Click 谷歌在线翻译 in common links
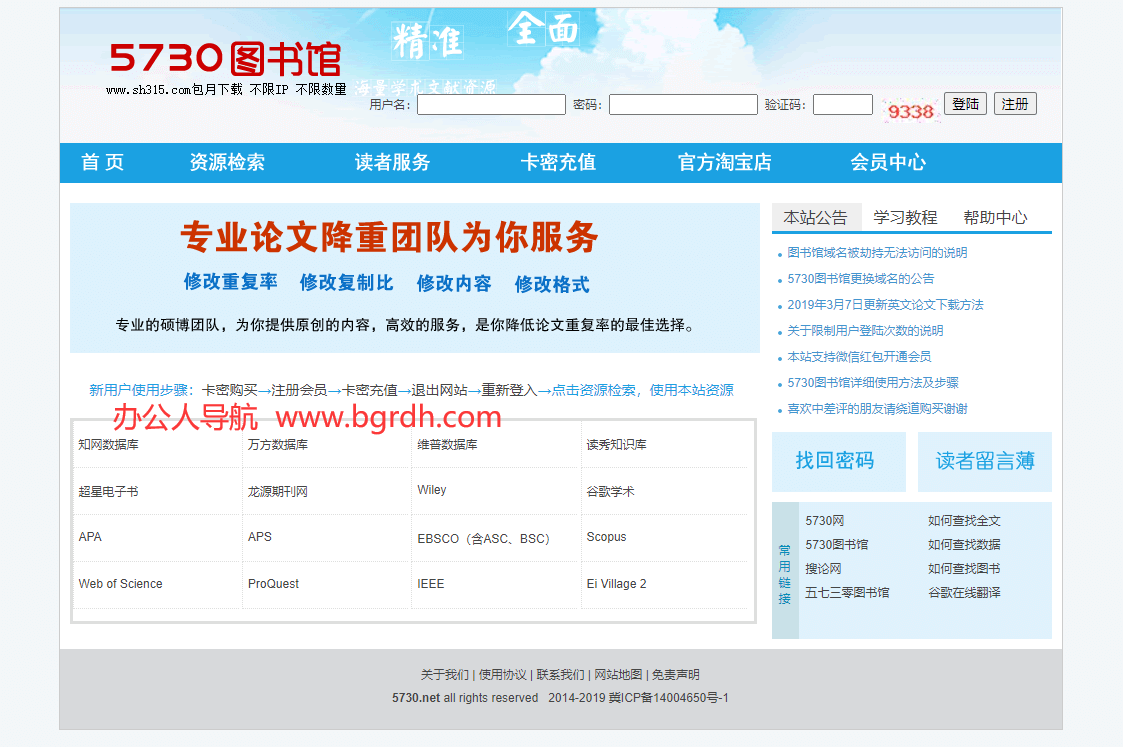The image size is (1123, 747). 964,593
